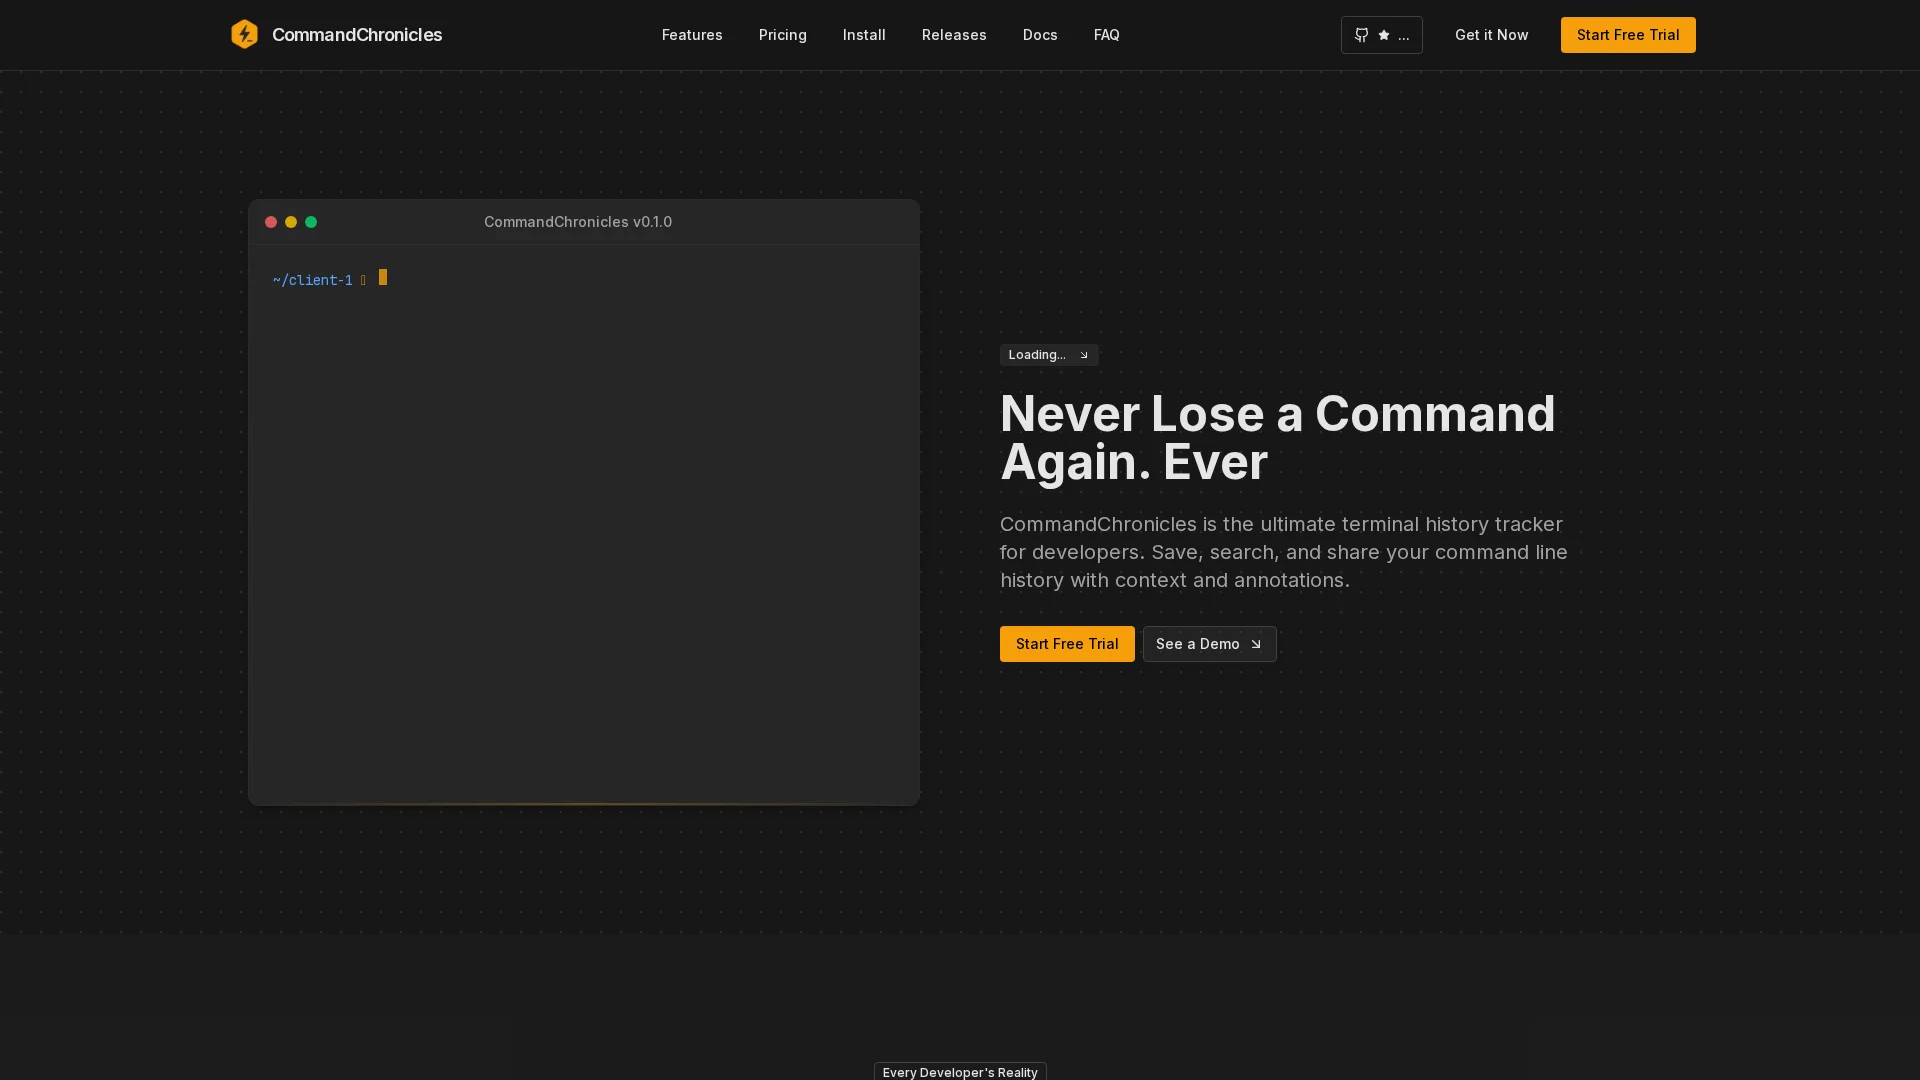Click the arrow icon in the Loading badge
Screen dimensions: 1920x1080
click(x=1083, y=355)
